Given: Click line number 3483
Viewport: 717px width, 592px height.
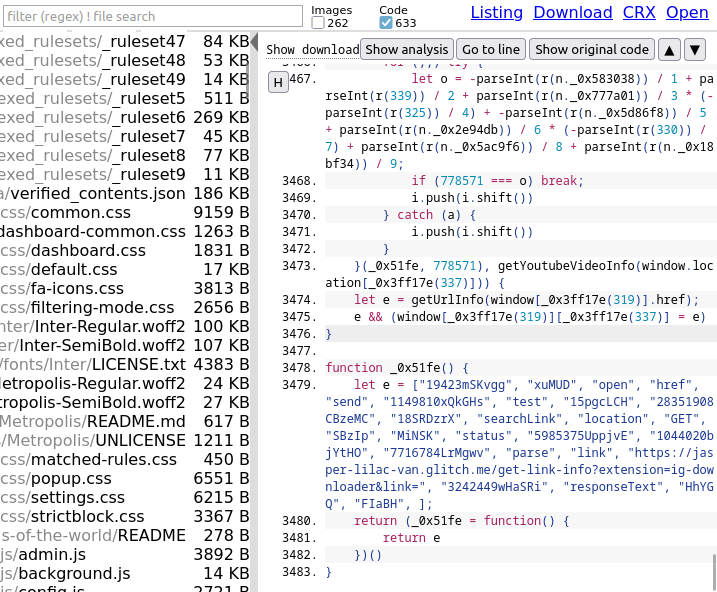Looking at the screenshot, I should [x=300, y=572].
